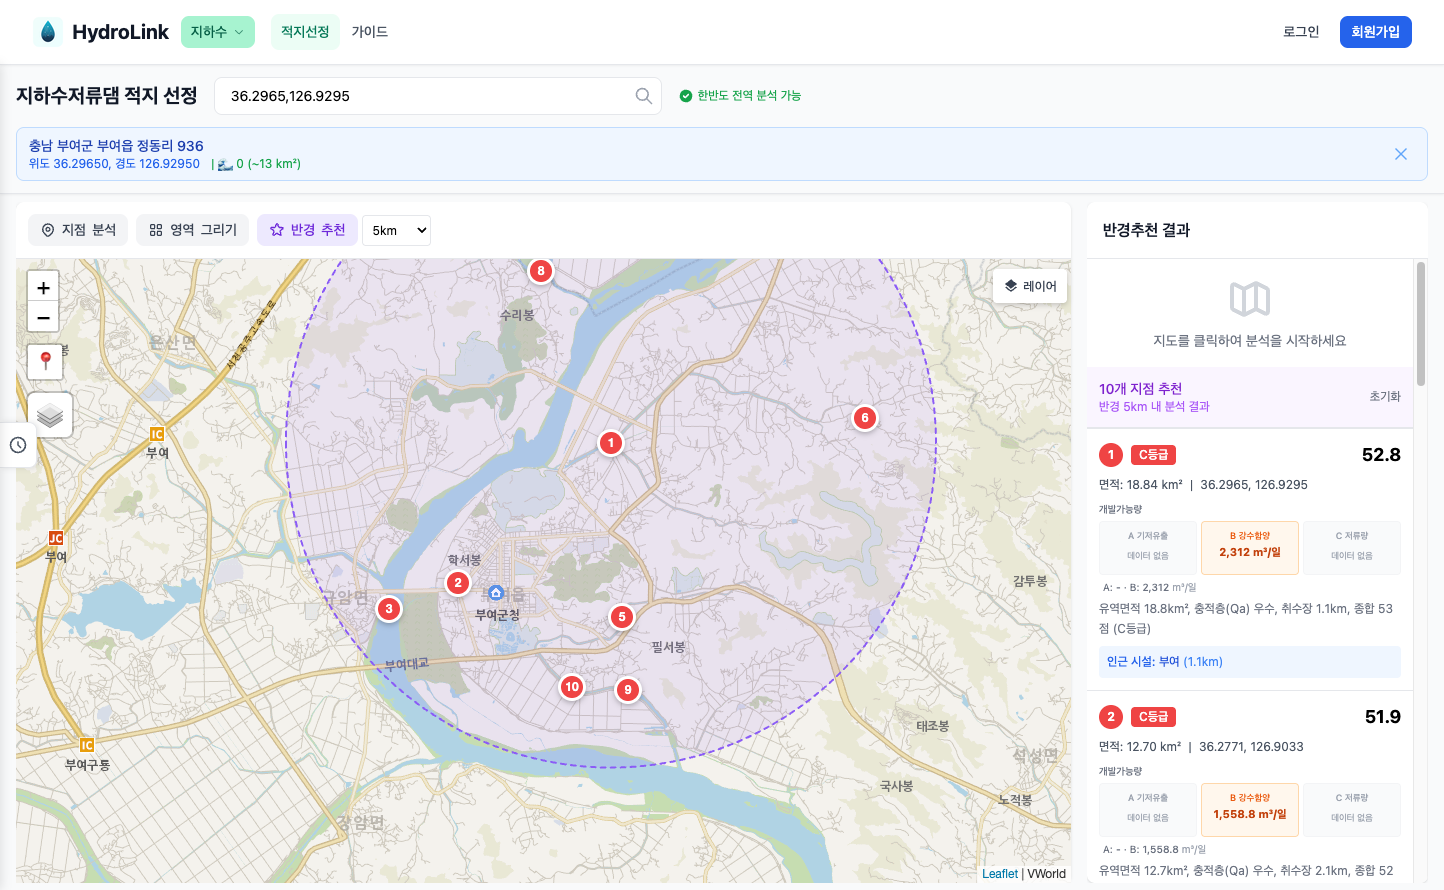Click the 초기화 reset link

click(x=1384, y=397)
